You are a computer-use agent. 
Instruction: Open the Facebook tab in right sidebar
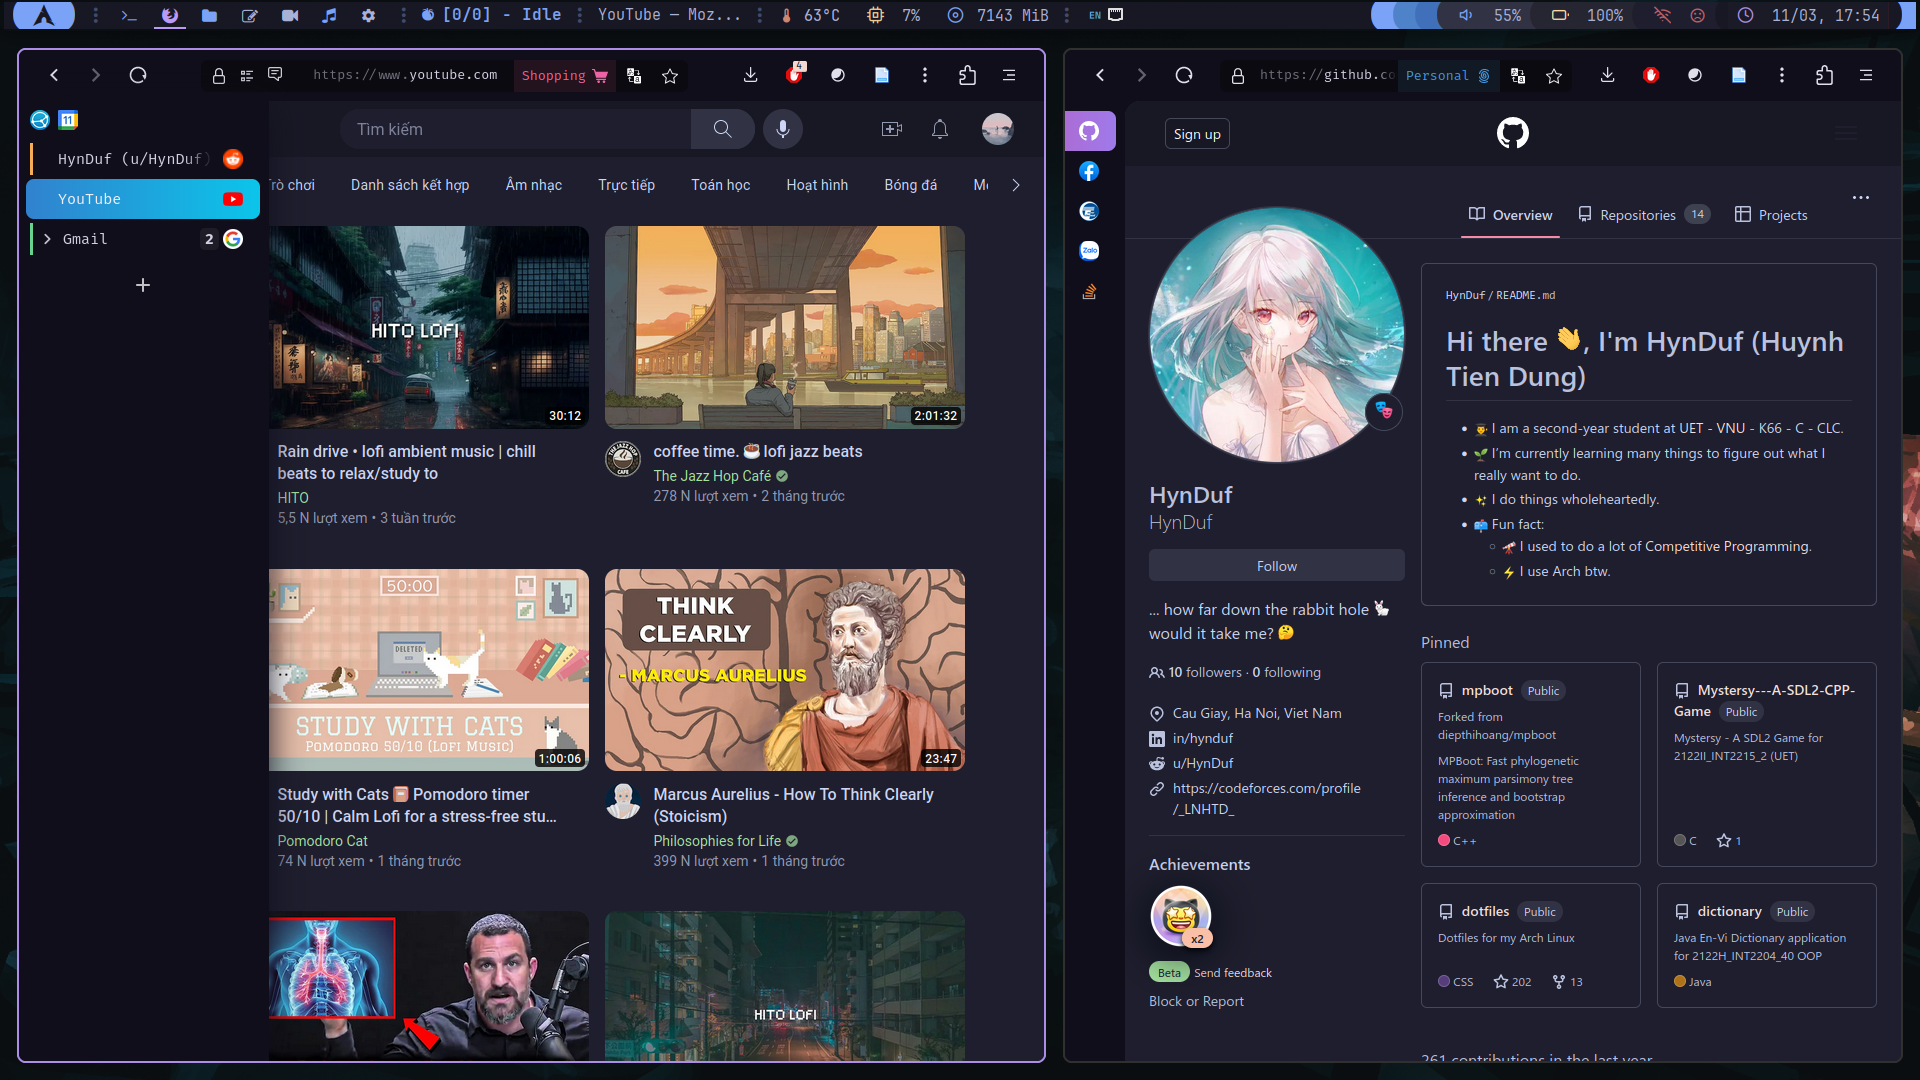(1089, 171)
